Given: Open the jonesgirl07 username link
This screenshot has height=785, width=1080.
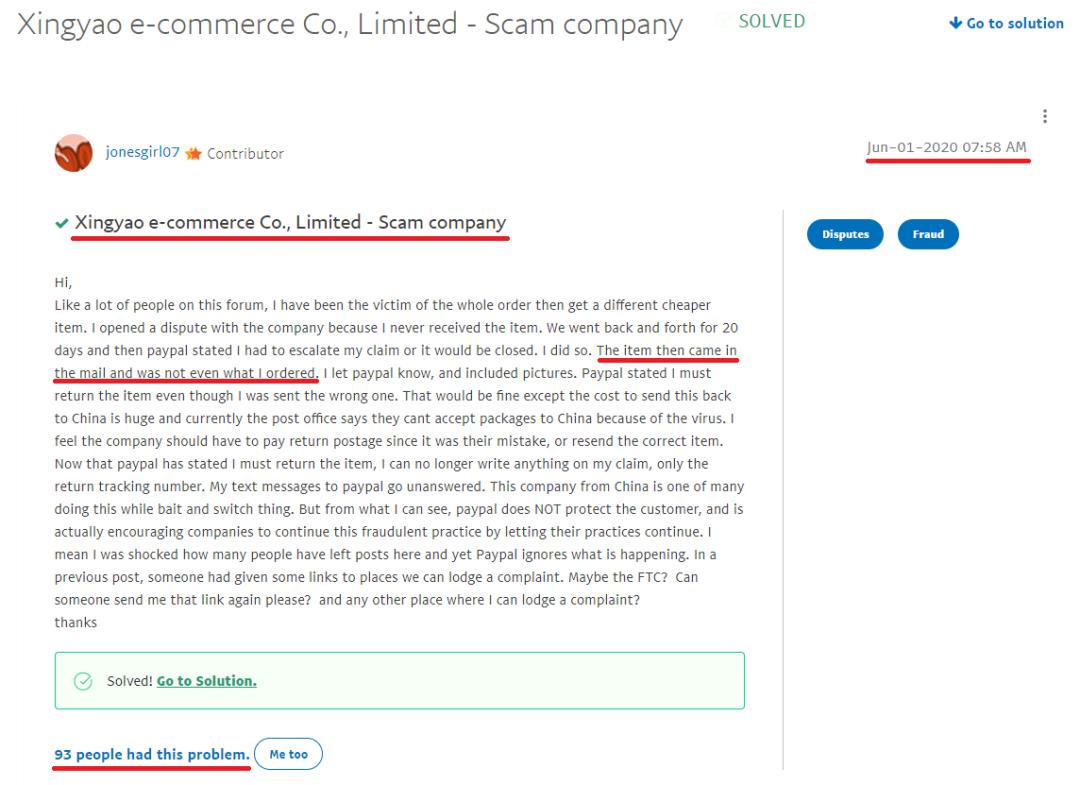Looking at the screenshot, I should click(x=142, y=153).
